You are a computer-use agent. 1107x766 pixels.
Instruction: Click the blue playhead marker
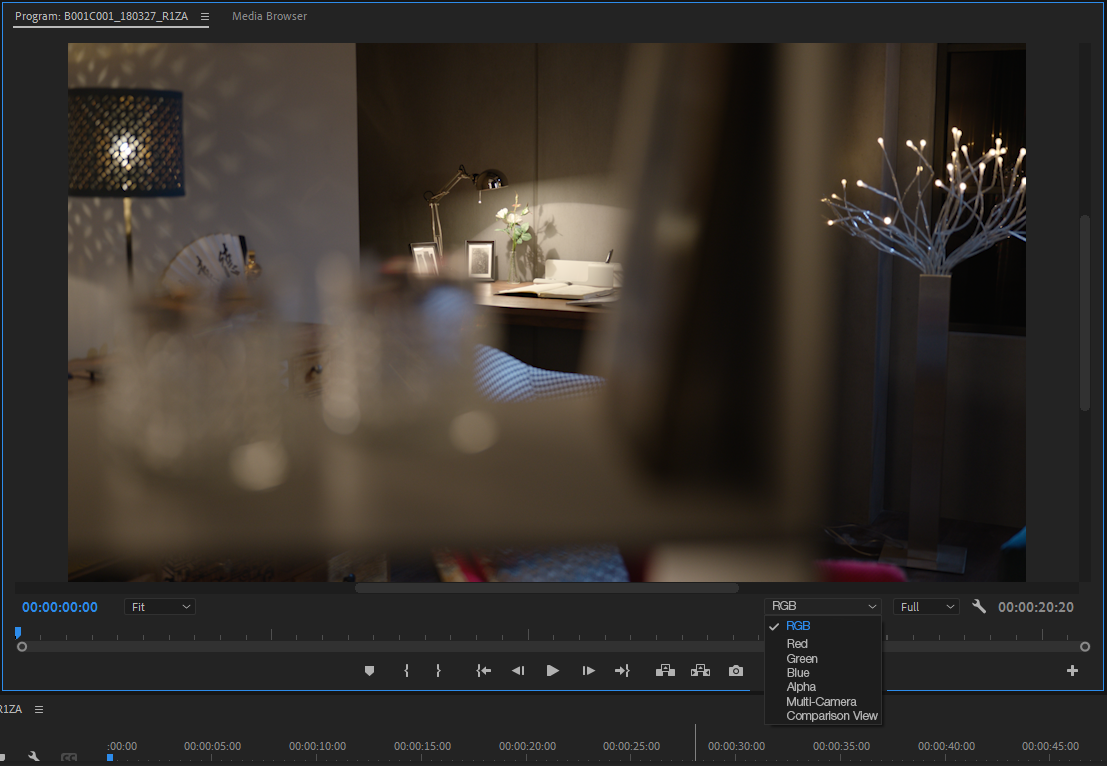(x=18, y=632)
